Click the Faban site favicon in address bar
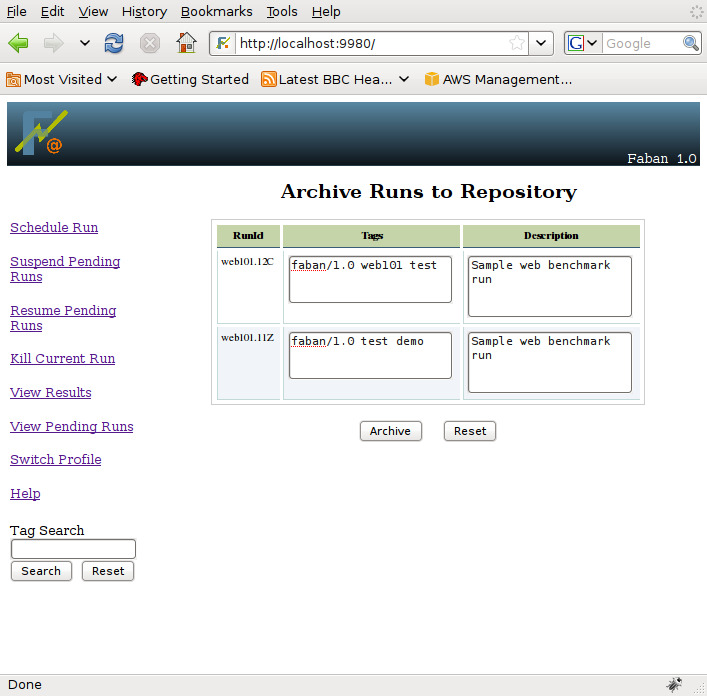 pos(223,43)
